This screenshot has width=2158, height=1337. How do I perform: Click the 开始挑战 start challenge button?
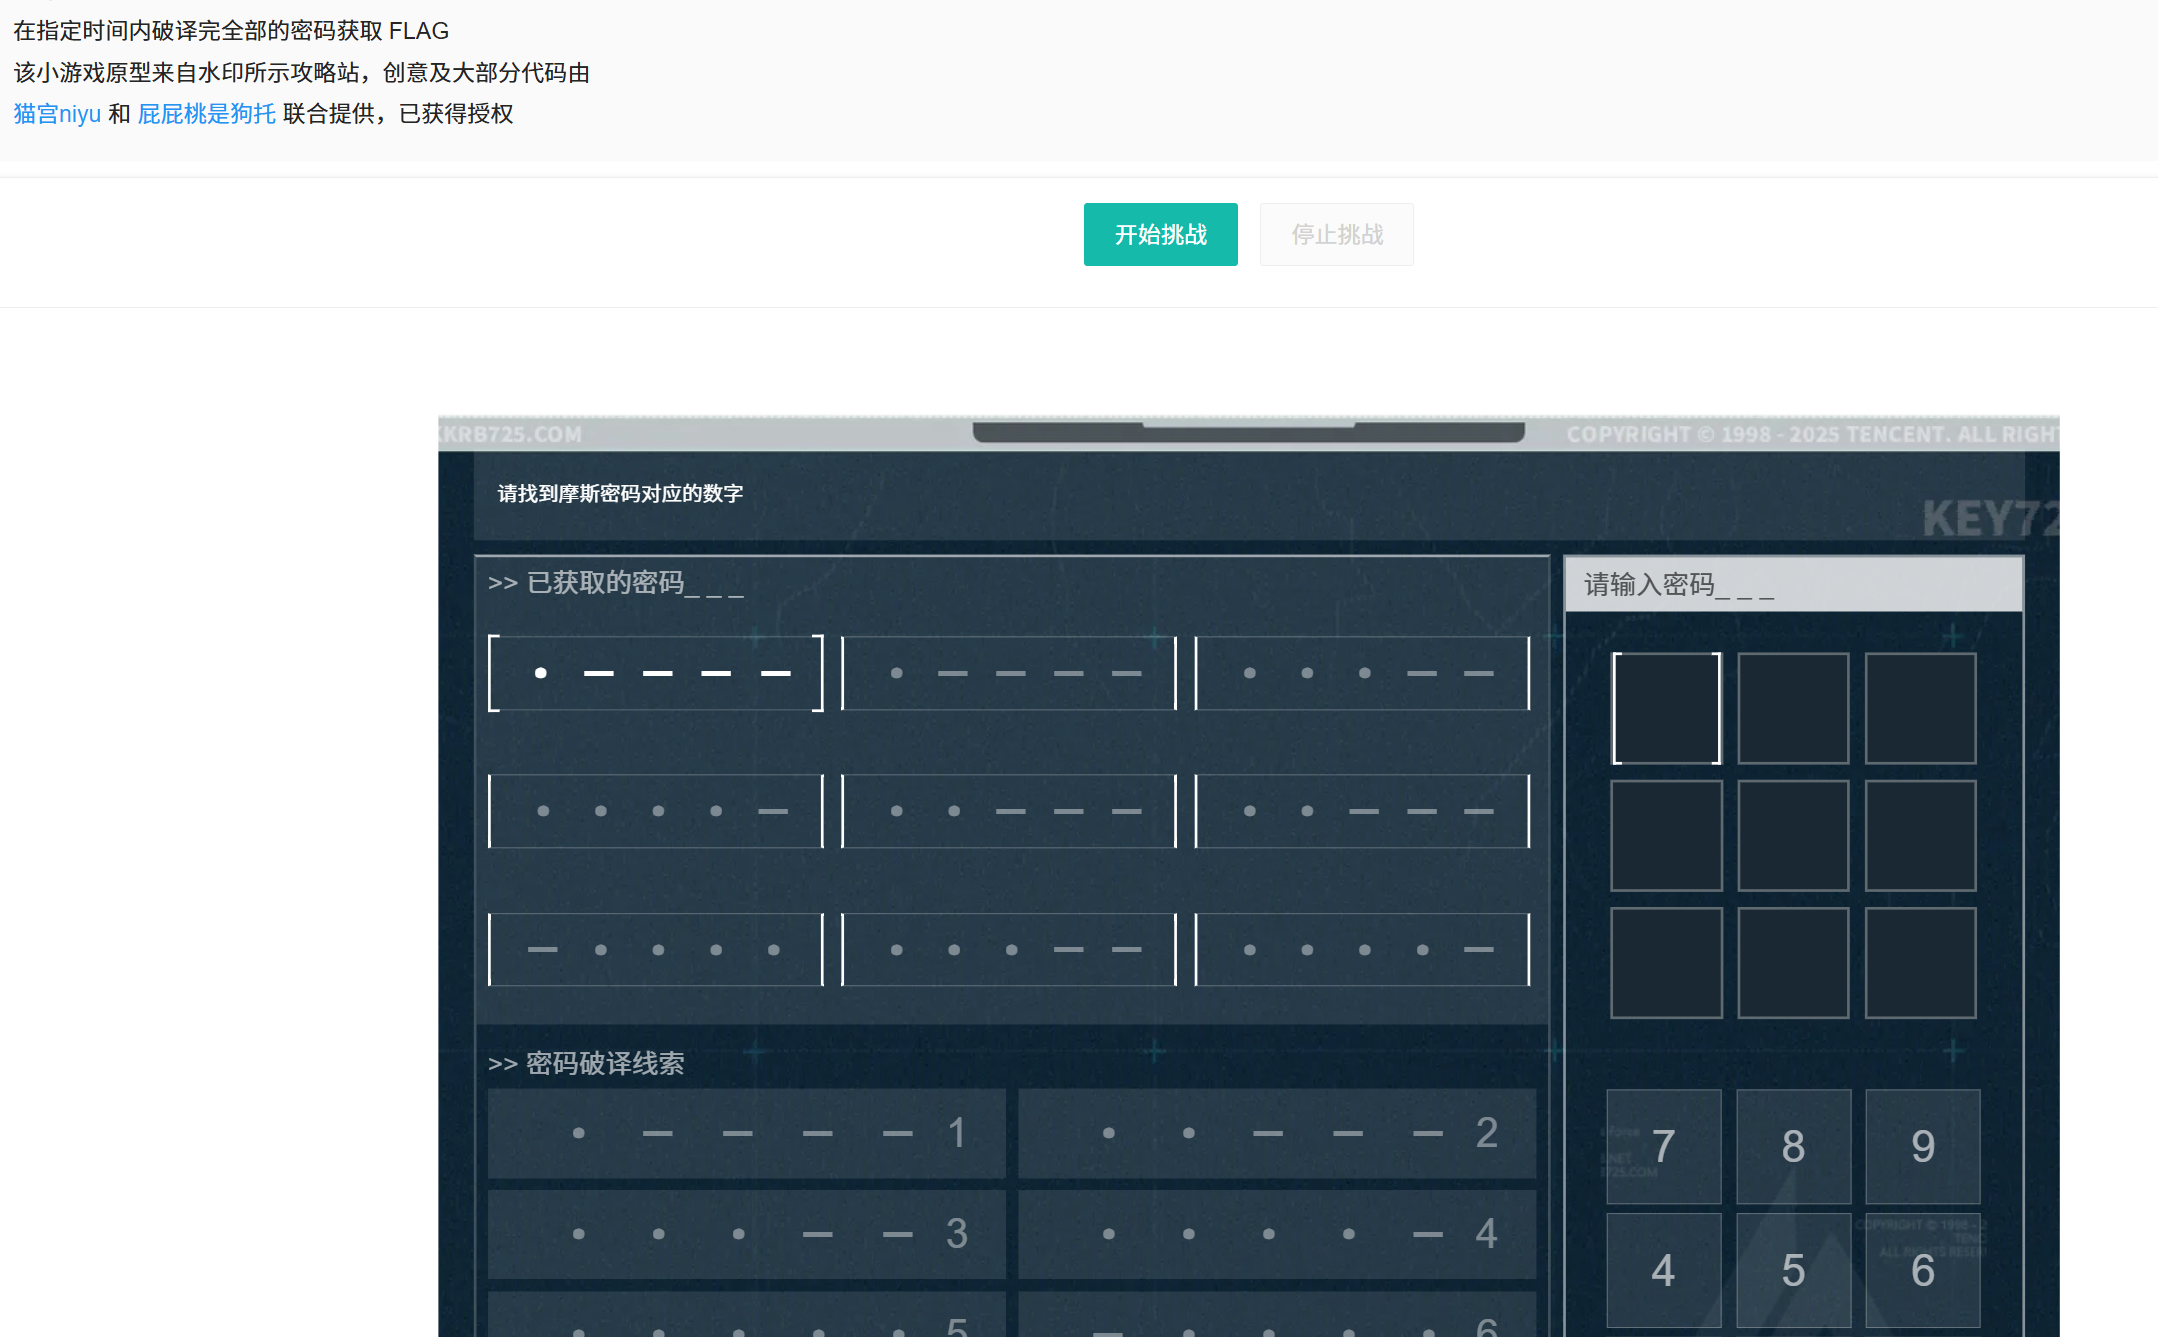coord(1160,234)
